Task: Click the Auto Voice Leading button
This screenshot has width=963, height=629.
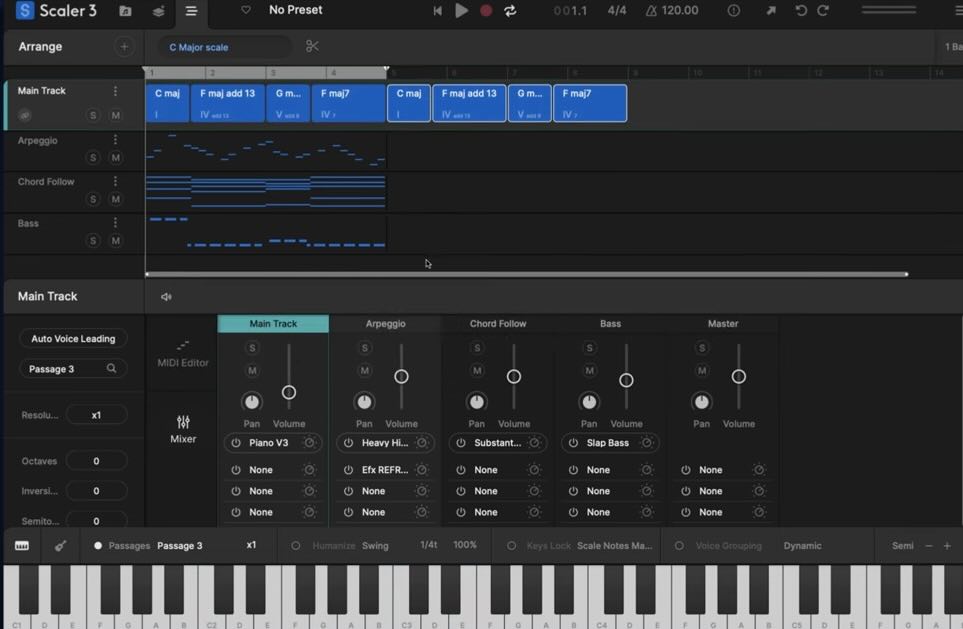Action: coord(73,339)
